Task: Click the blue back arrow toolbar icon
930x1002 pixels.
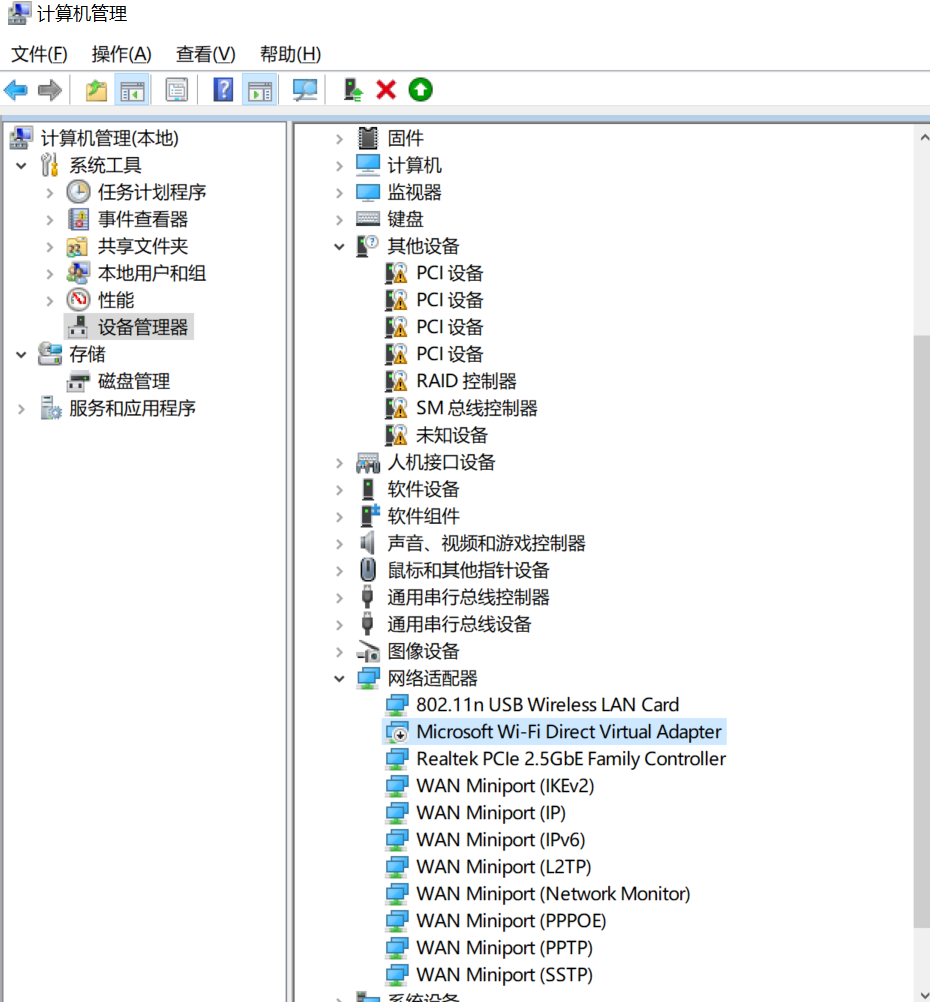Action: [x=16, y=90]
